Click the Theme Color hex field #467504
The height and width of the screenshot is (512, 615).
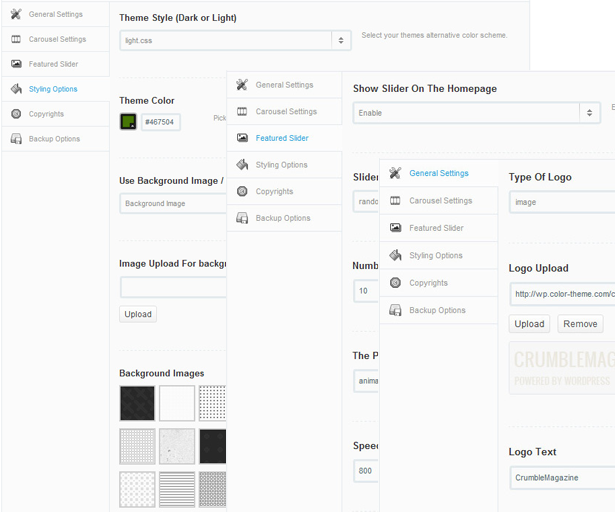tap(160, 122)
